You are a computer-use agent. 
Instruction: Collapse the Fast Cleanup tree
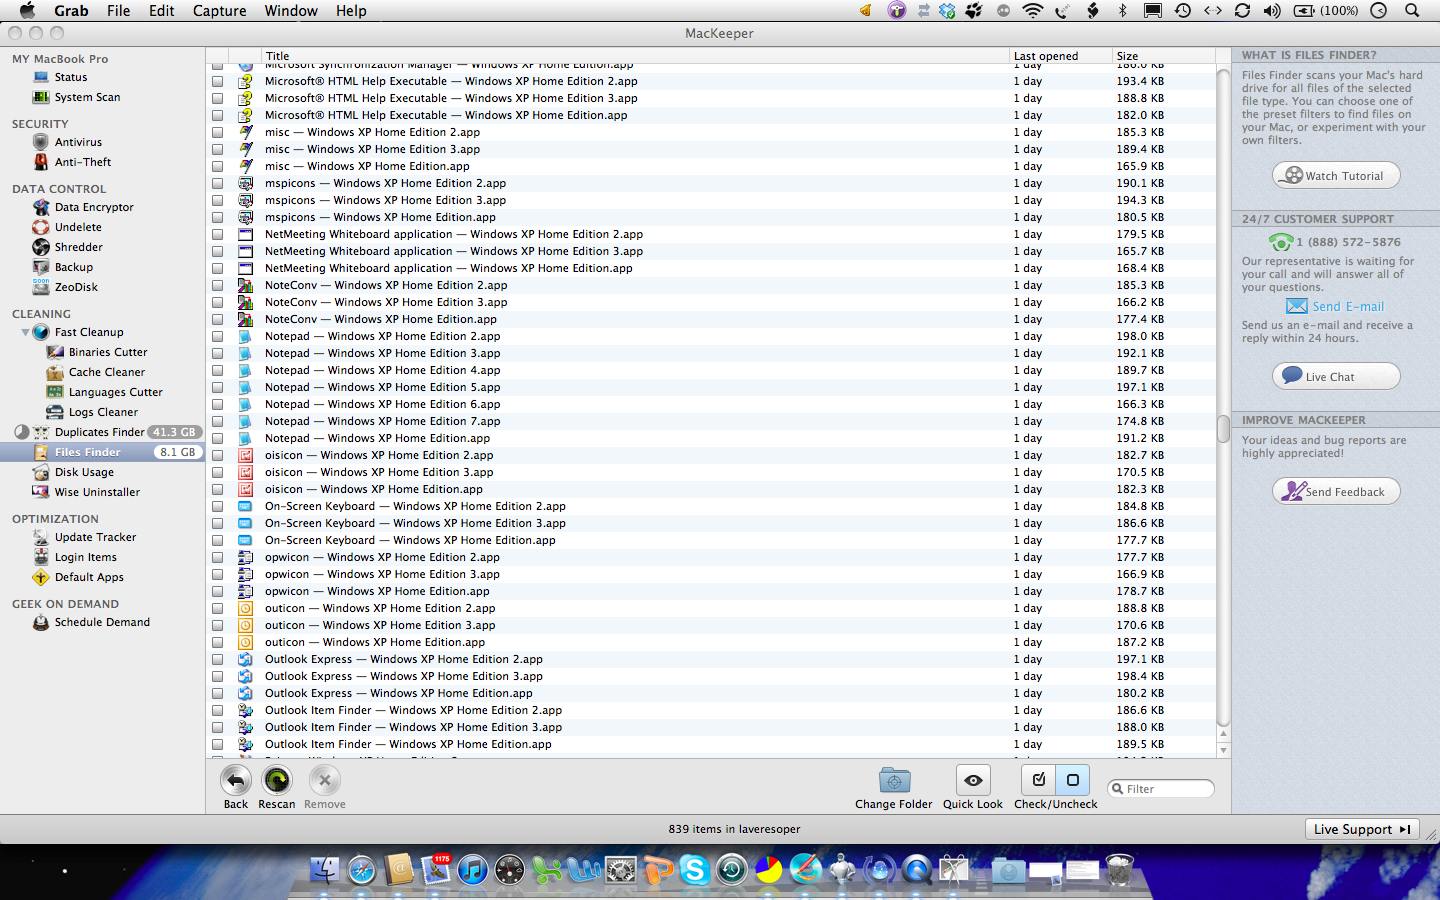pos(25,332)
